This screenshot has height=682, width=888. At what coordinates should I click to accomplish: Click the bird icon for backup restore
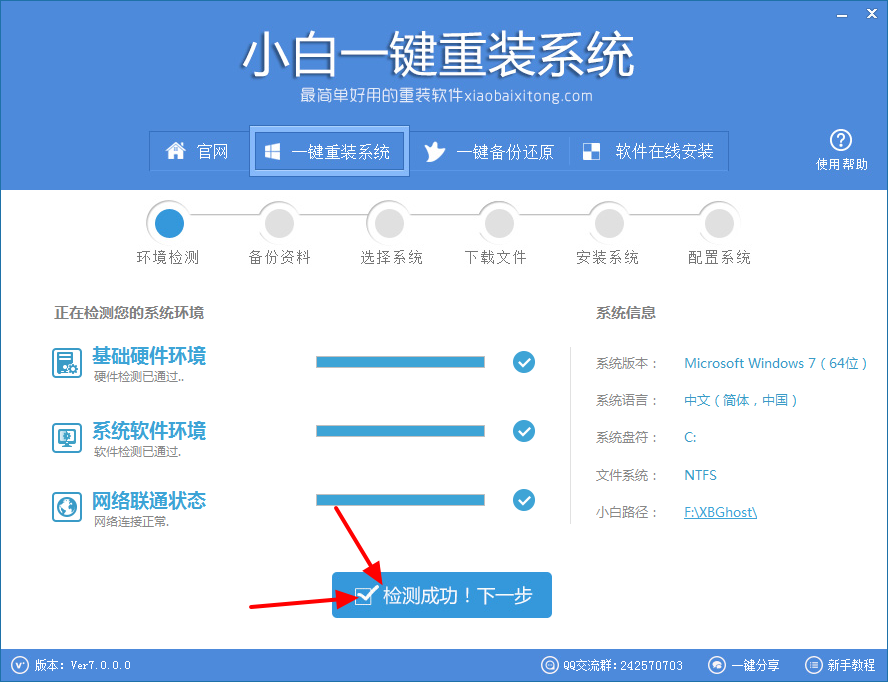(434, 152)
